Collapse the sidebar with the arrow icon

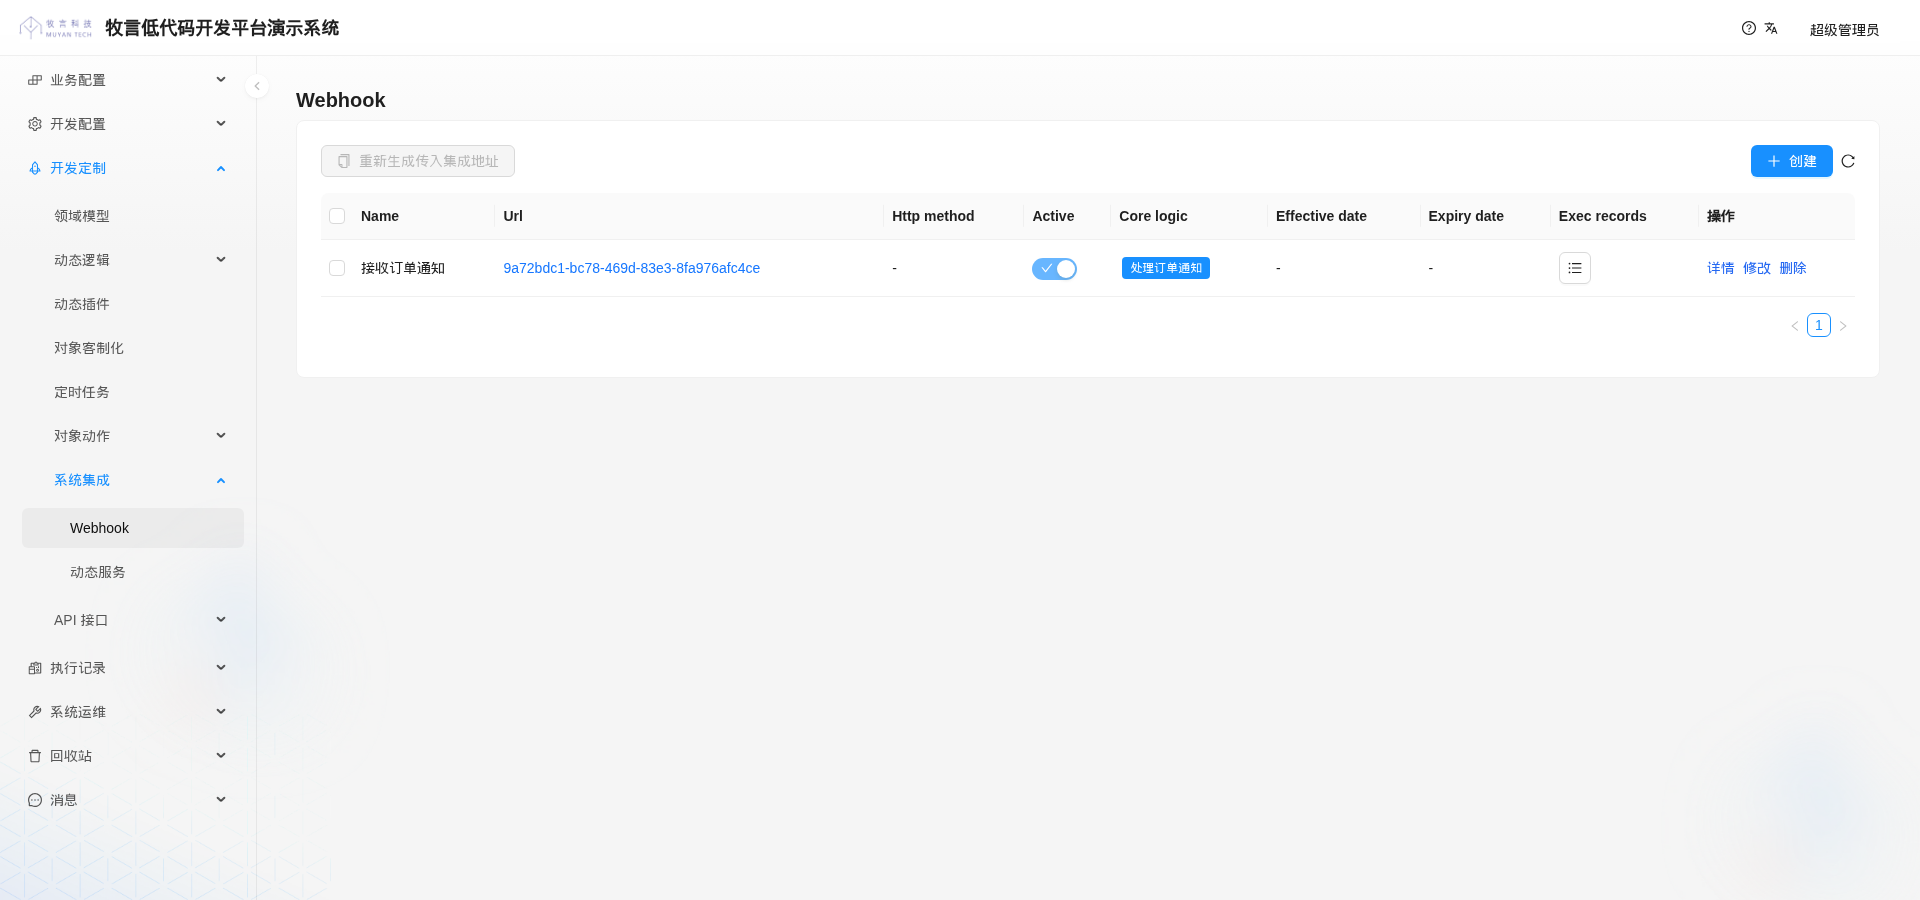click(x=257, y=86)
